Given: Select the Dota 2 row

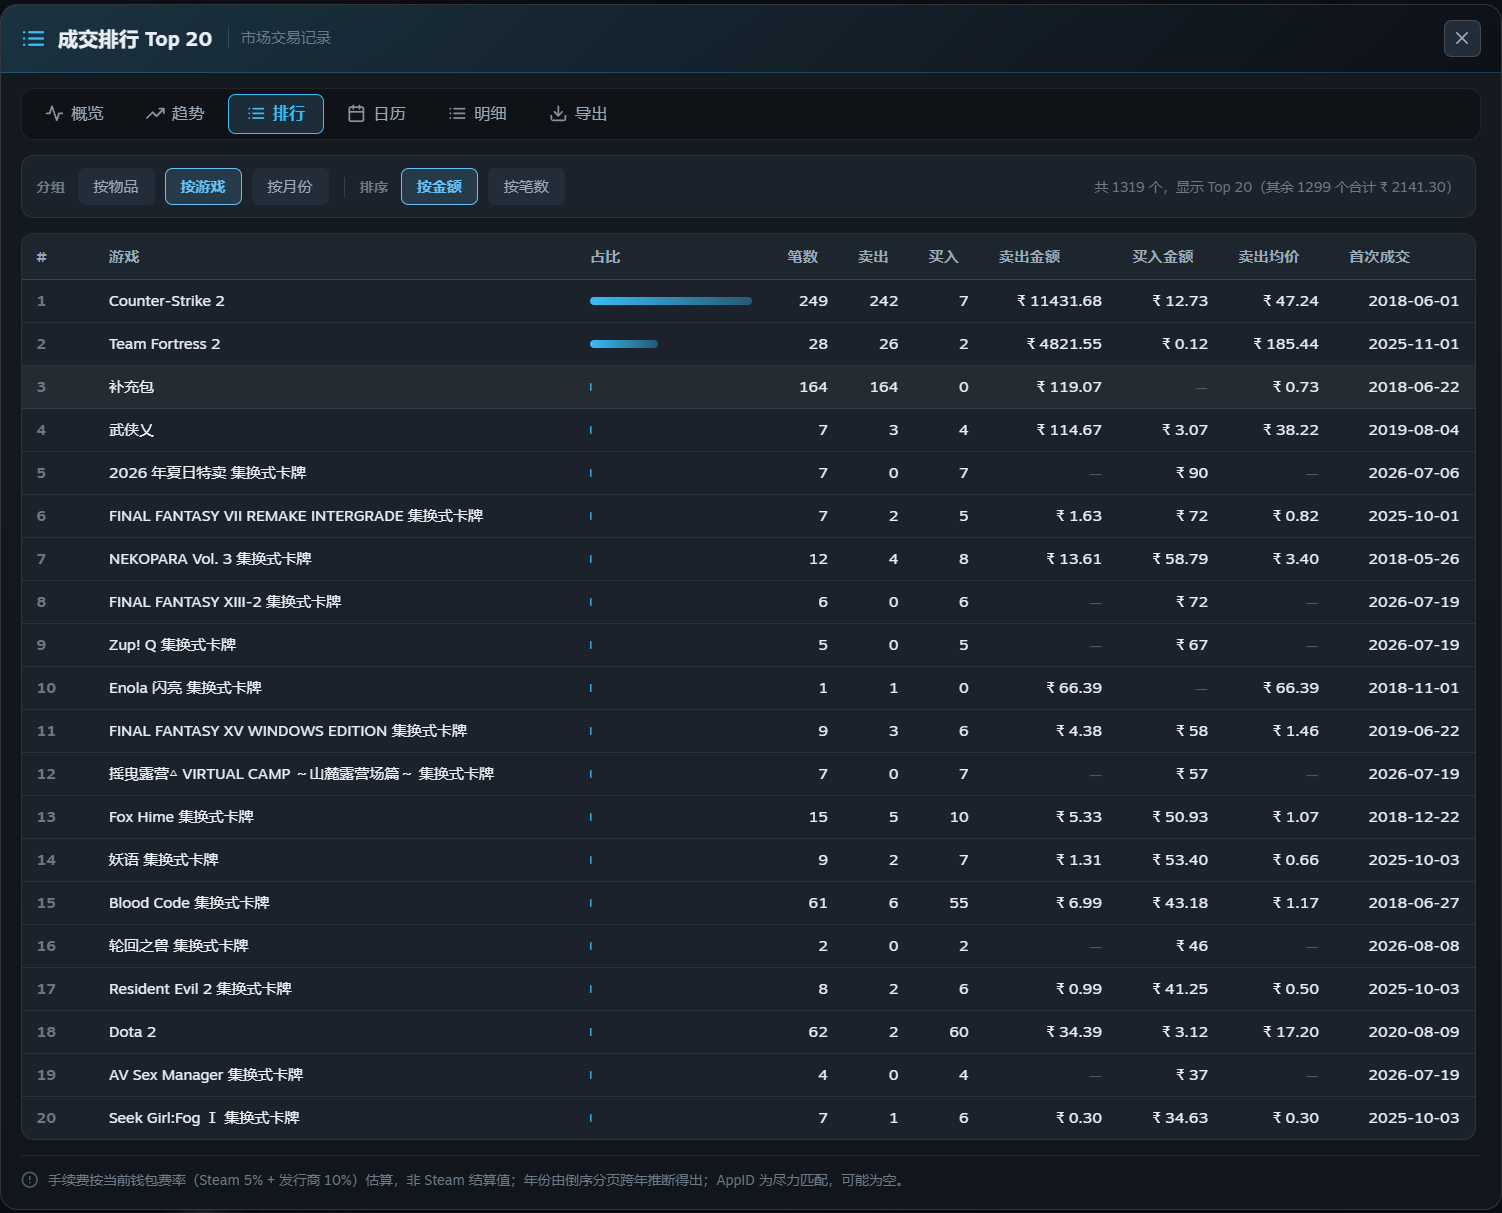Looking at the screenshot, I should 748,1032.
